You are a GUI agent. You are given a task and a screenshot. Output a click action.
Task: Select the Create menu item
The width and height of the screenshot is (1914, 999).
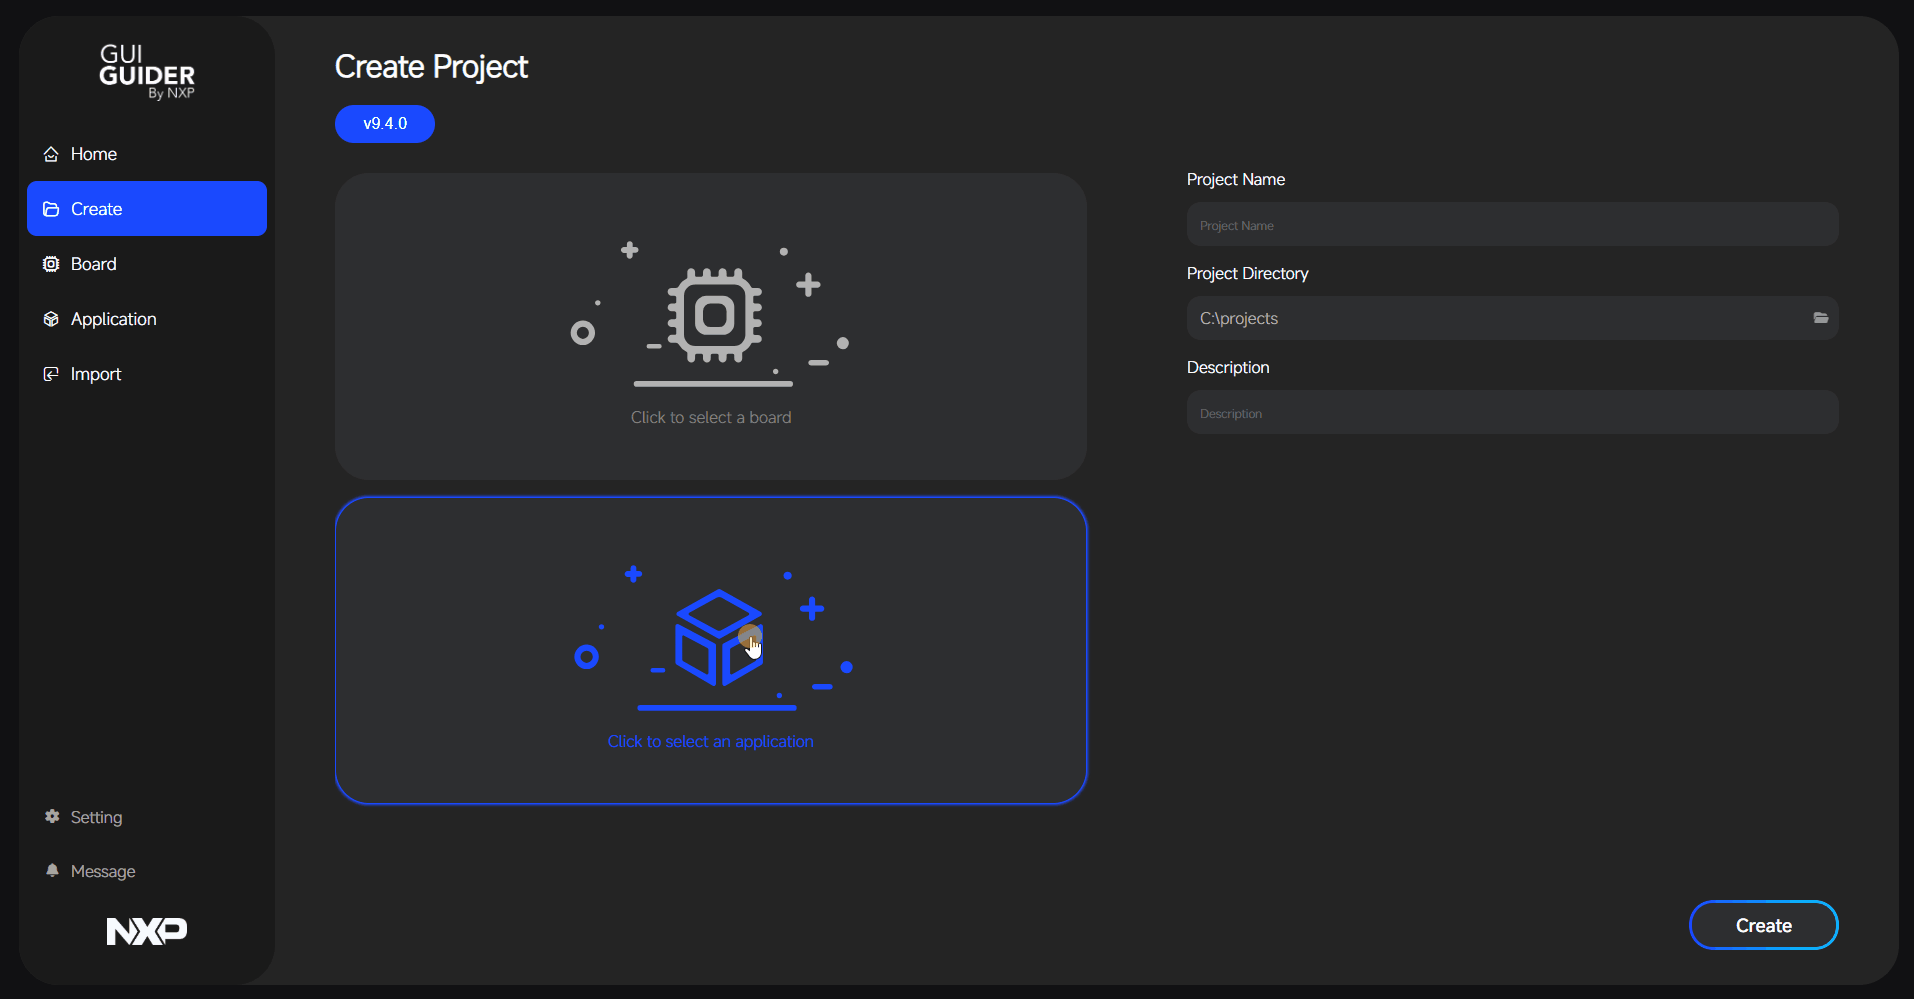pos(147,209)
